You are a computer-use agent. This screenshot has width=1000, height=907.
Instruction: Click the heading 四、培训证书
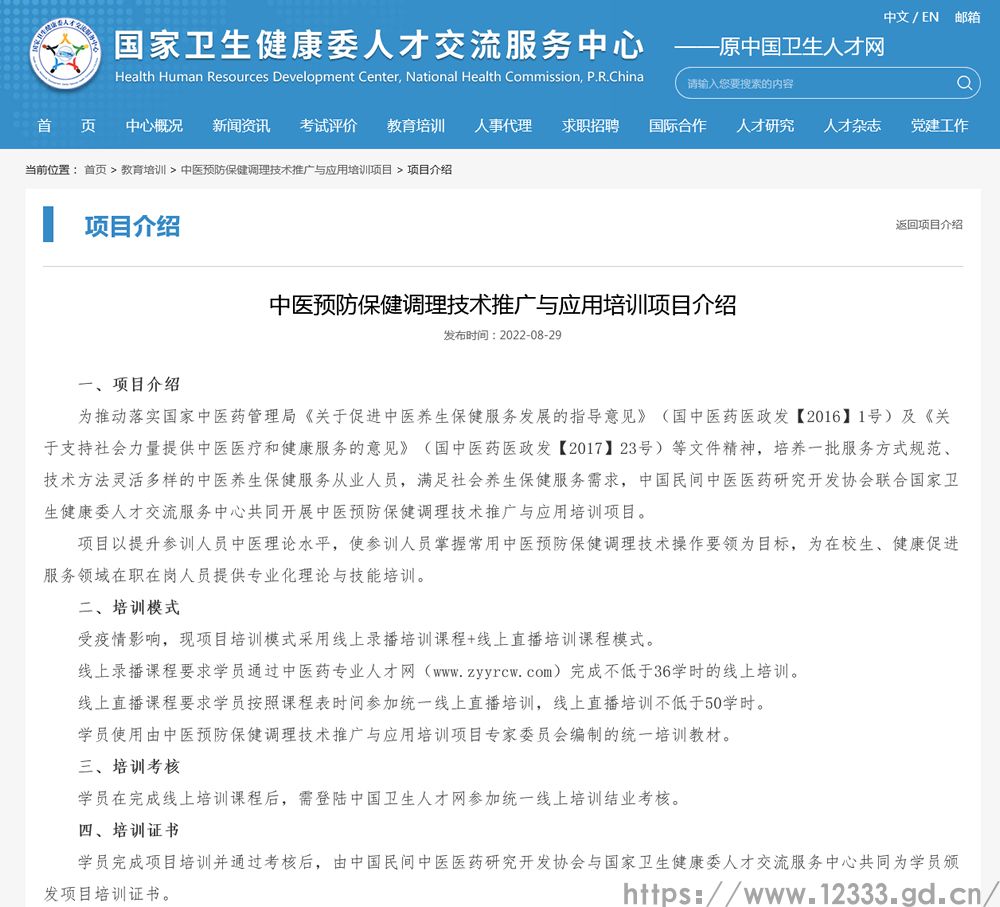(x=129, y=830)
